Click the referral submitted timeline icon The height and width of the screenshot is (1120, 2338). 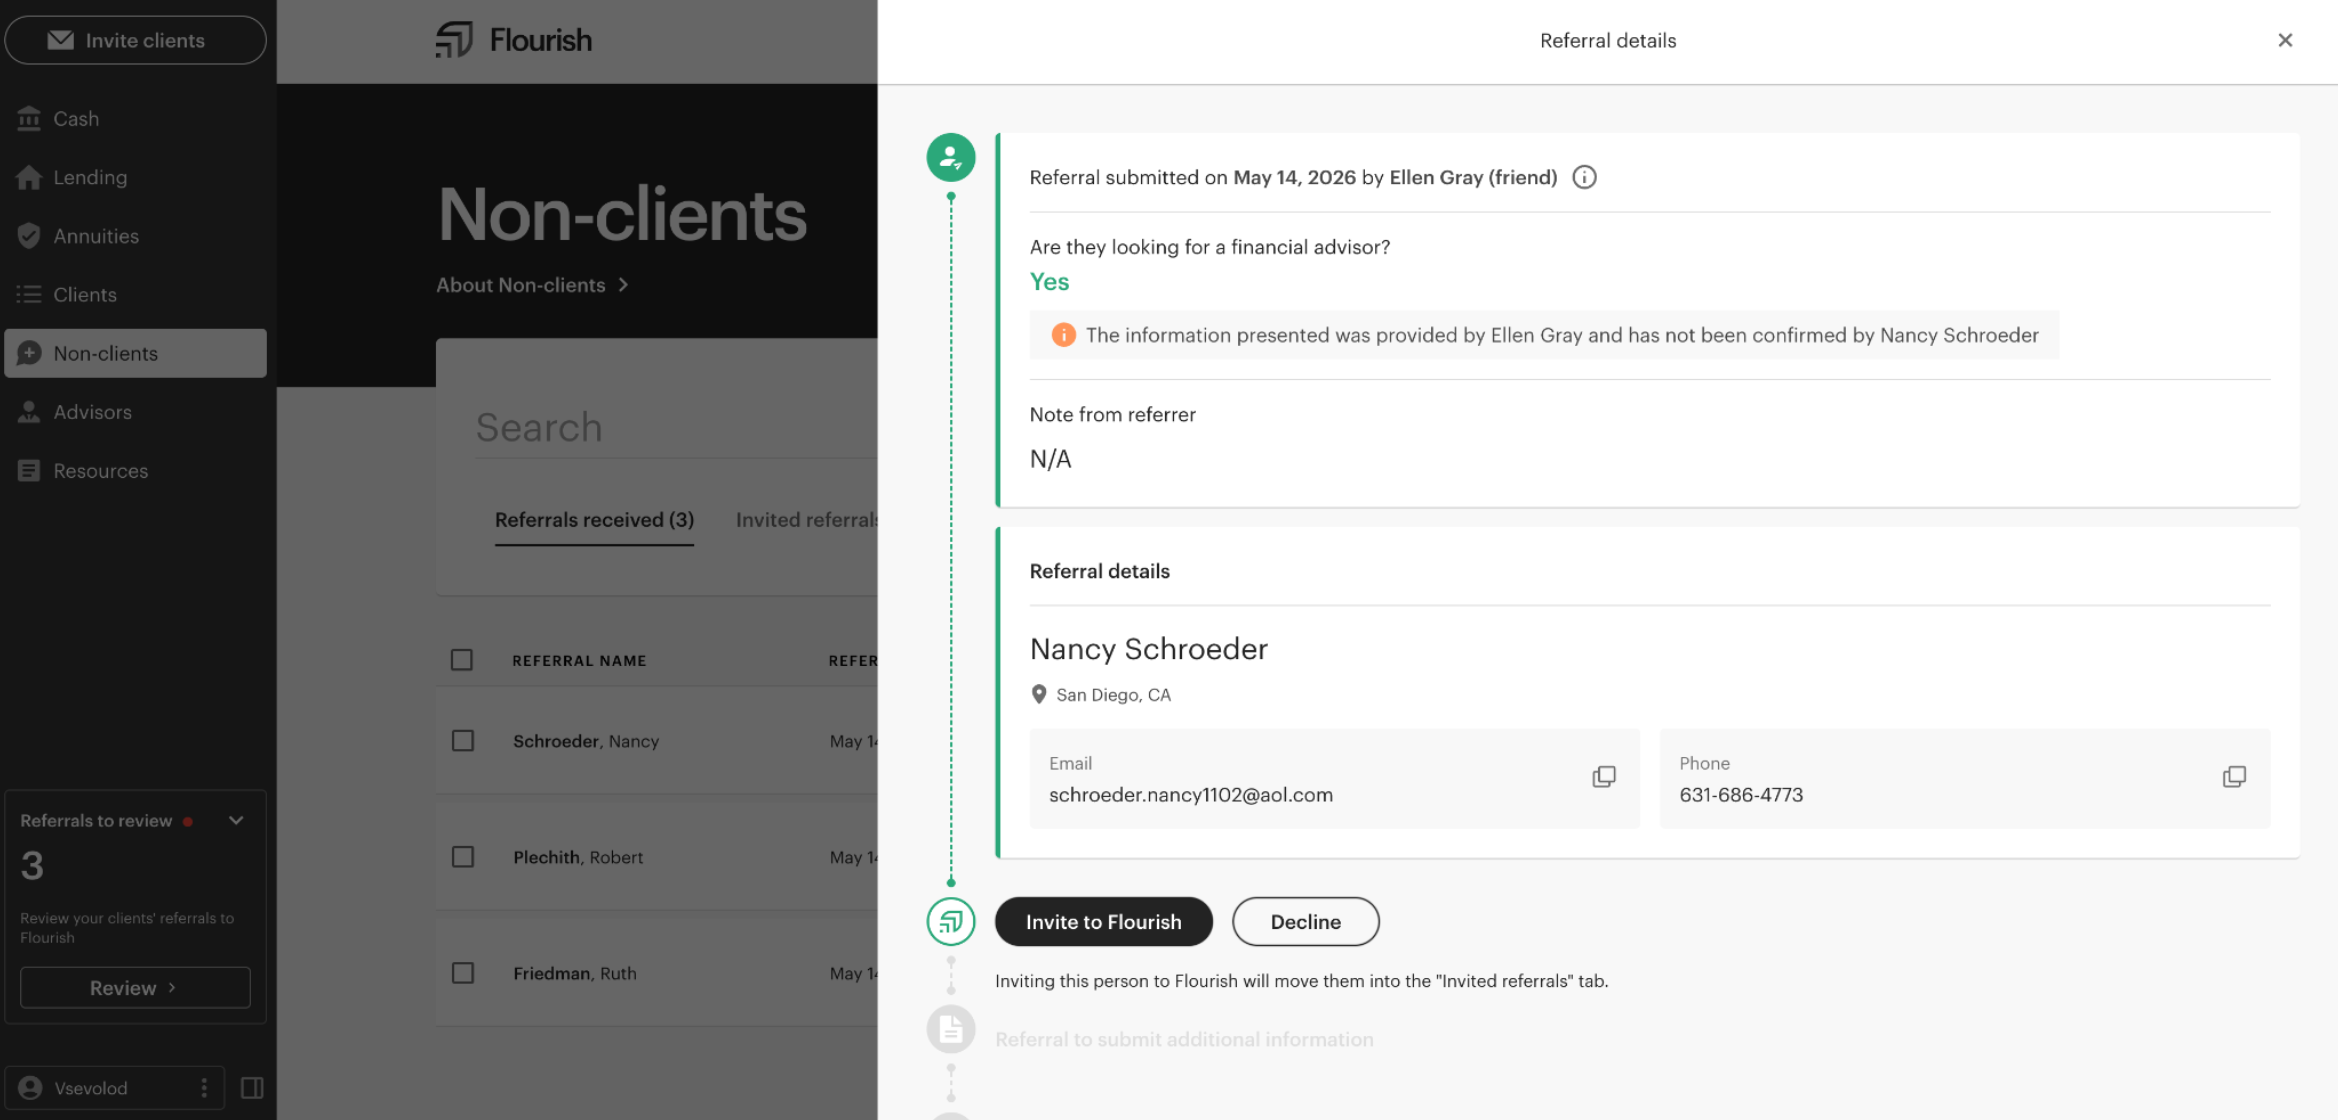[x=951, y=157]
